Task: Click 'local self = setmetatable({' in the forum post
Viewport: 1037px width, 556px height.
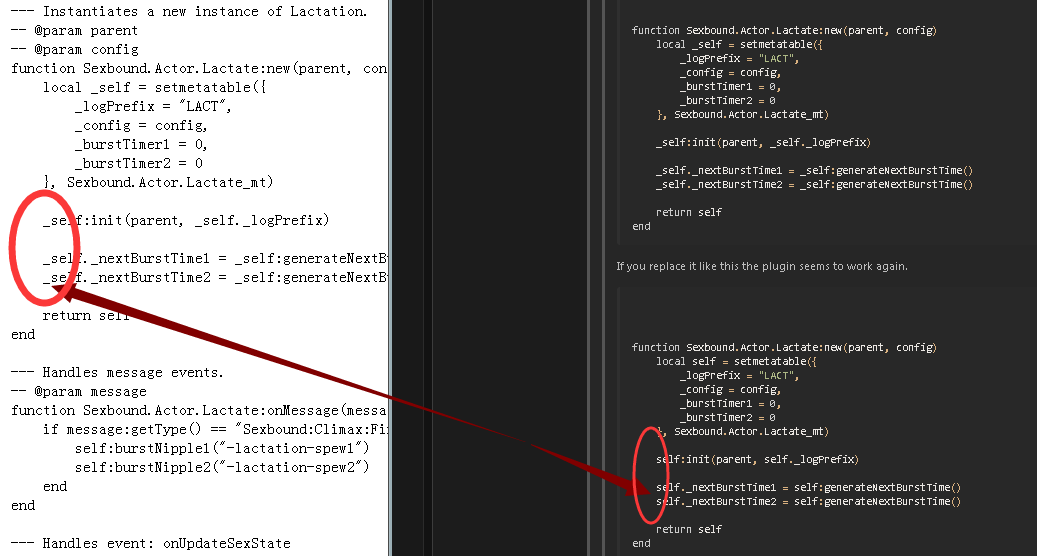Action: [736, 362]
